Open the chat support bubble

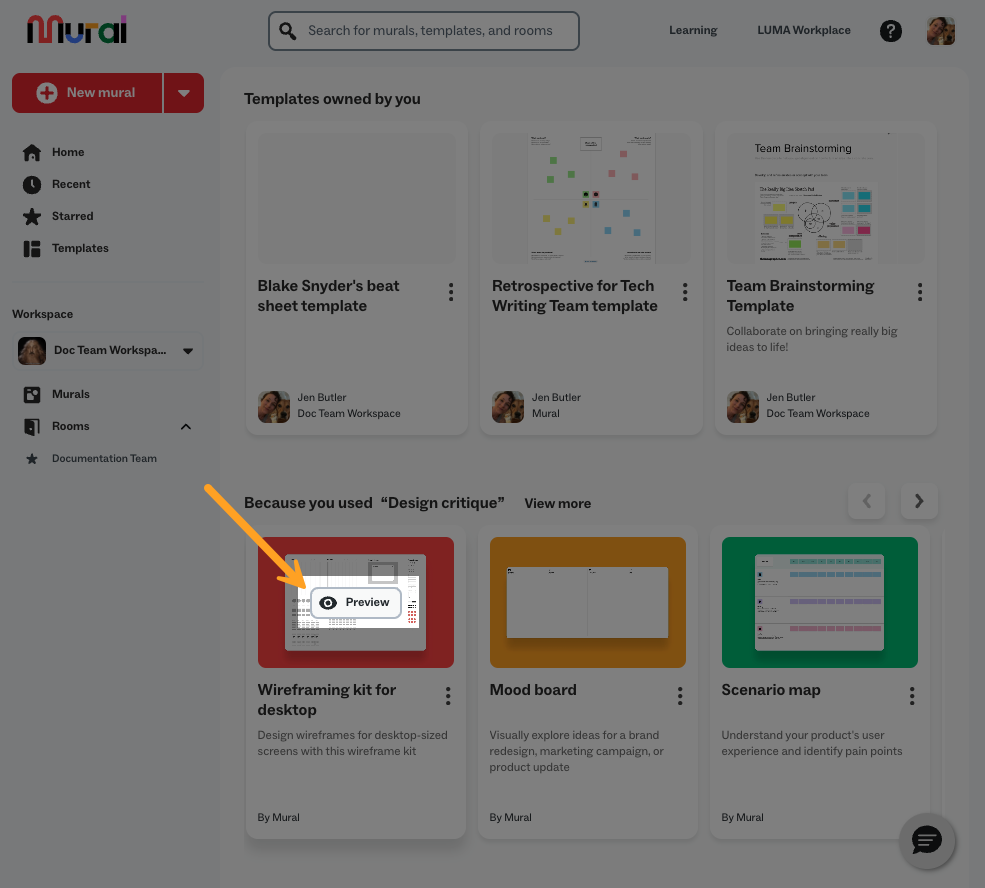927,840
